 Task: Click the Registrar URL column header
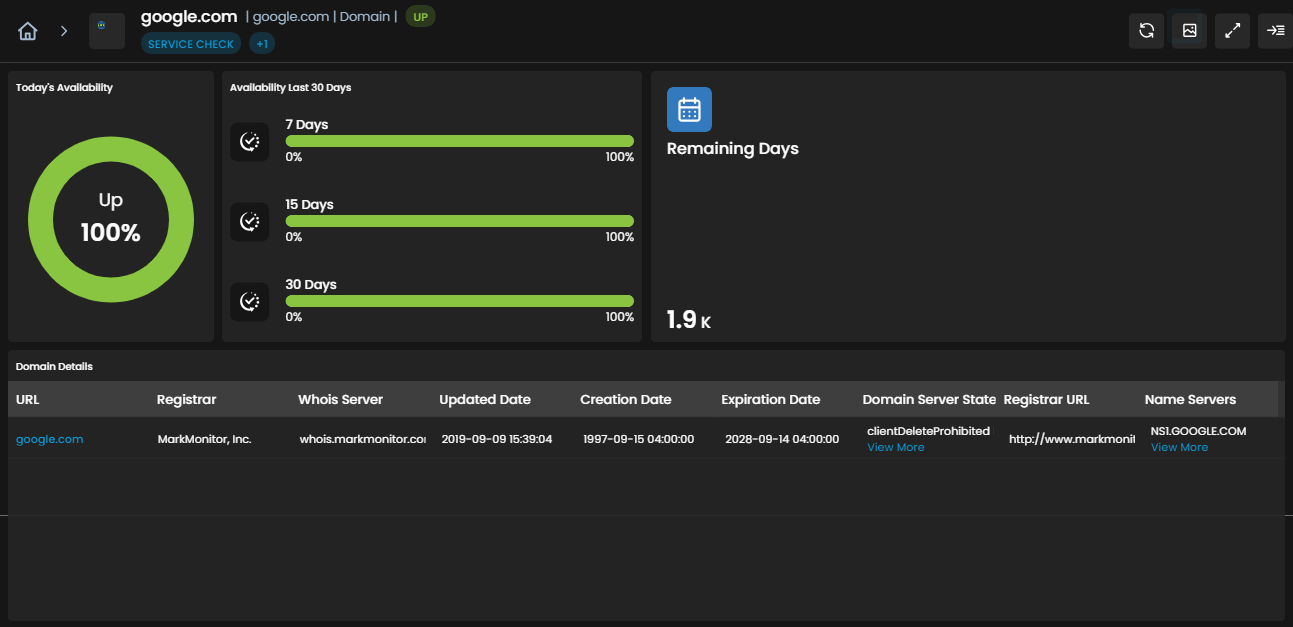(x=1046, y=399)
